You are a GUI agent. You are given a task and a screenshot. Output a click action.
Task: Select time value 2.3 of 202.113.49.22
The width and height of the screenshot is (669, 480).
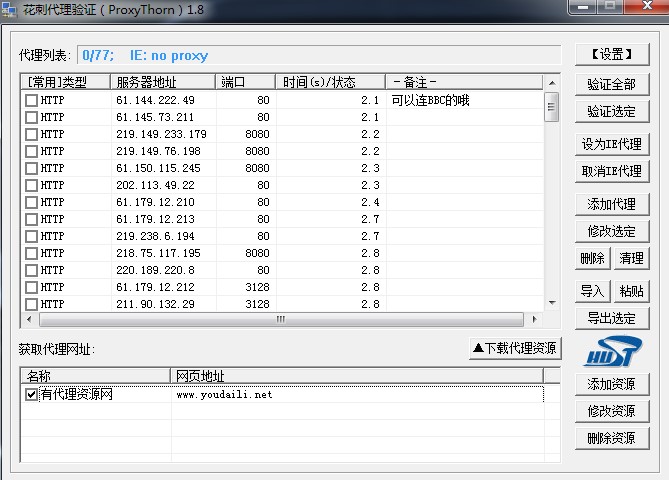click(x=370, y=185)
